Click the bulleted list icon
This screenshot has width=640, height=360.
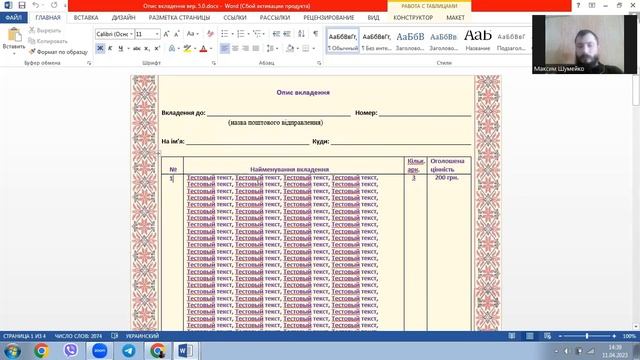pyautogui.click(x=224, y=34)
